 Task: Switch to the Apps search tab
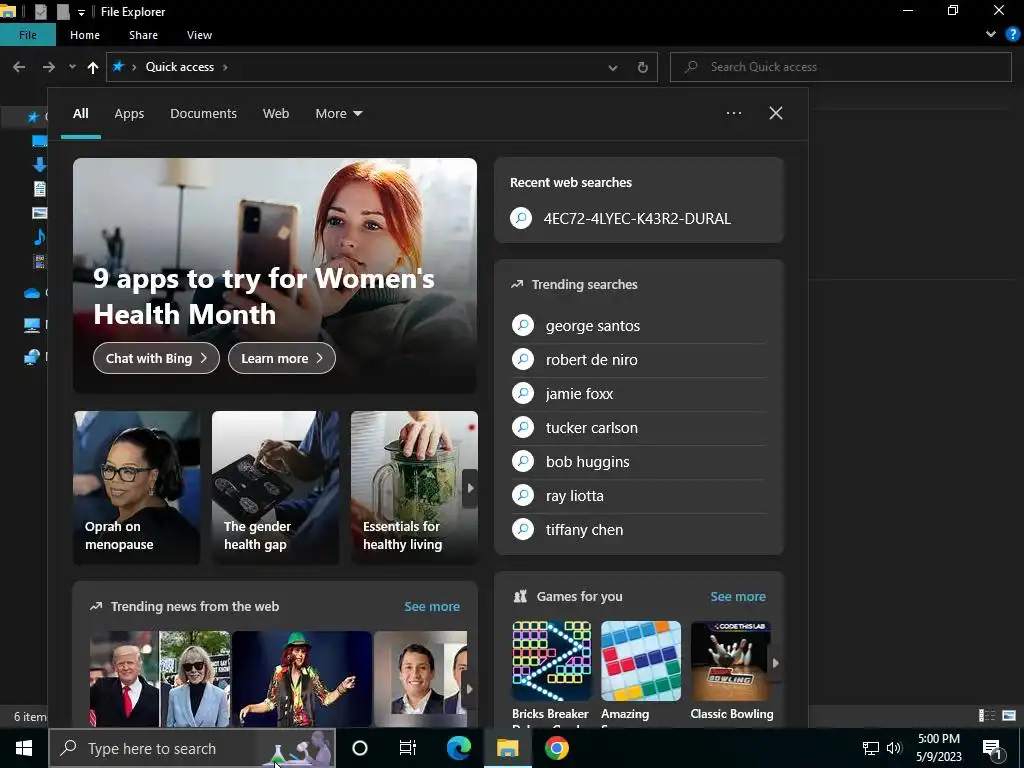pyautogui.click(x=129, y=114)
